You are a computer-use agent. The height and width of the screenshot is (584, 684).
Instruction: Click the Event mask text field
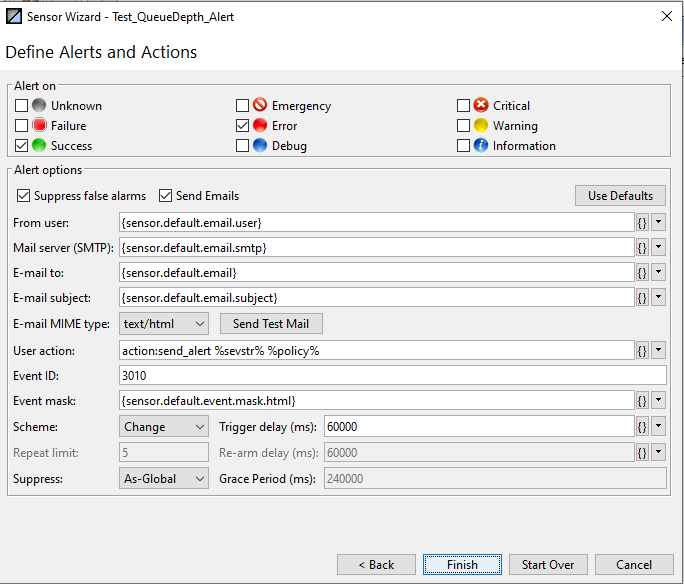[376, 400]
